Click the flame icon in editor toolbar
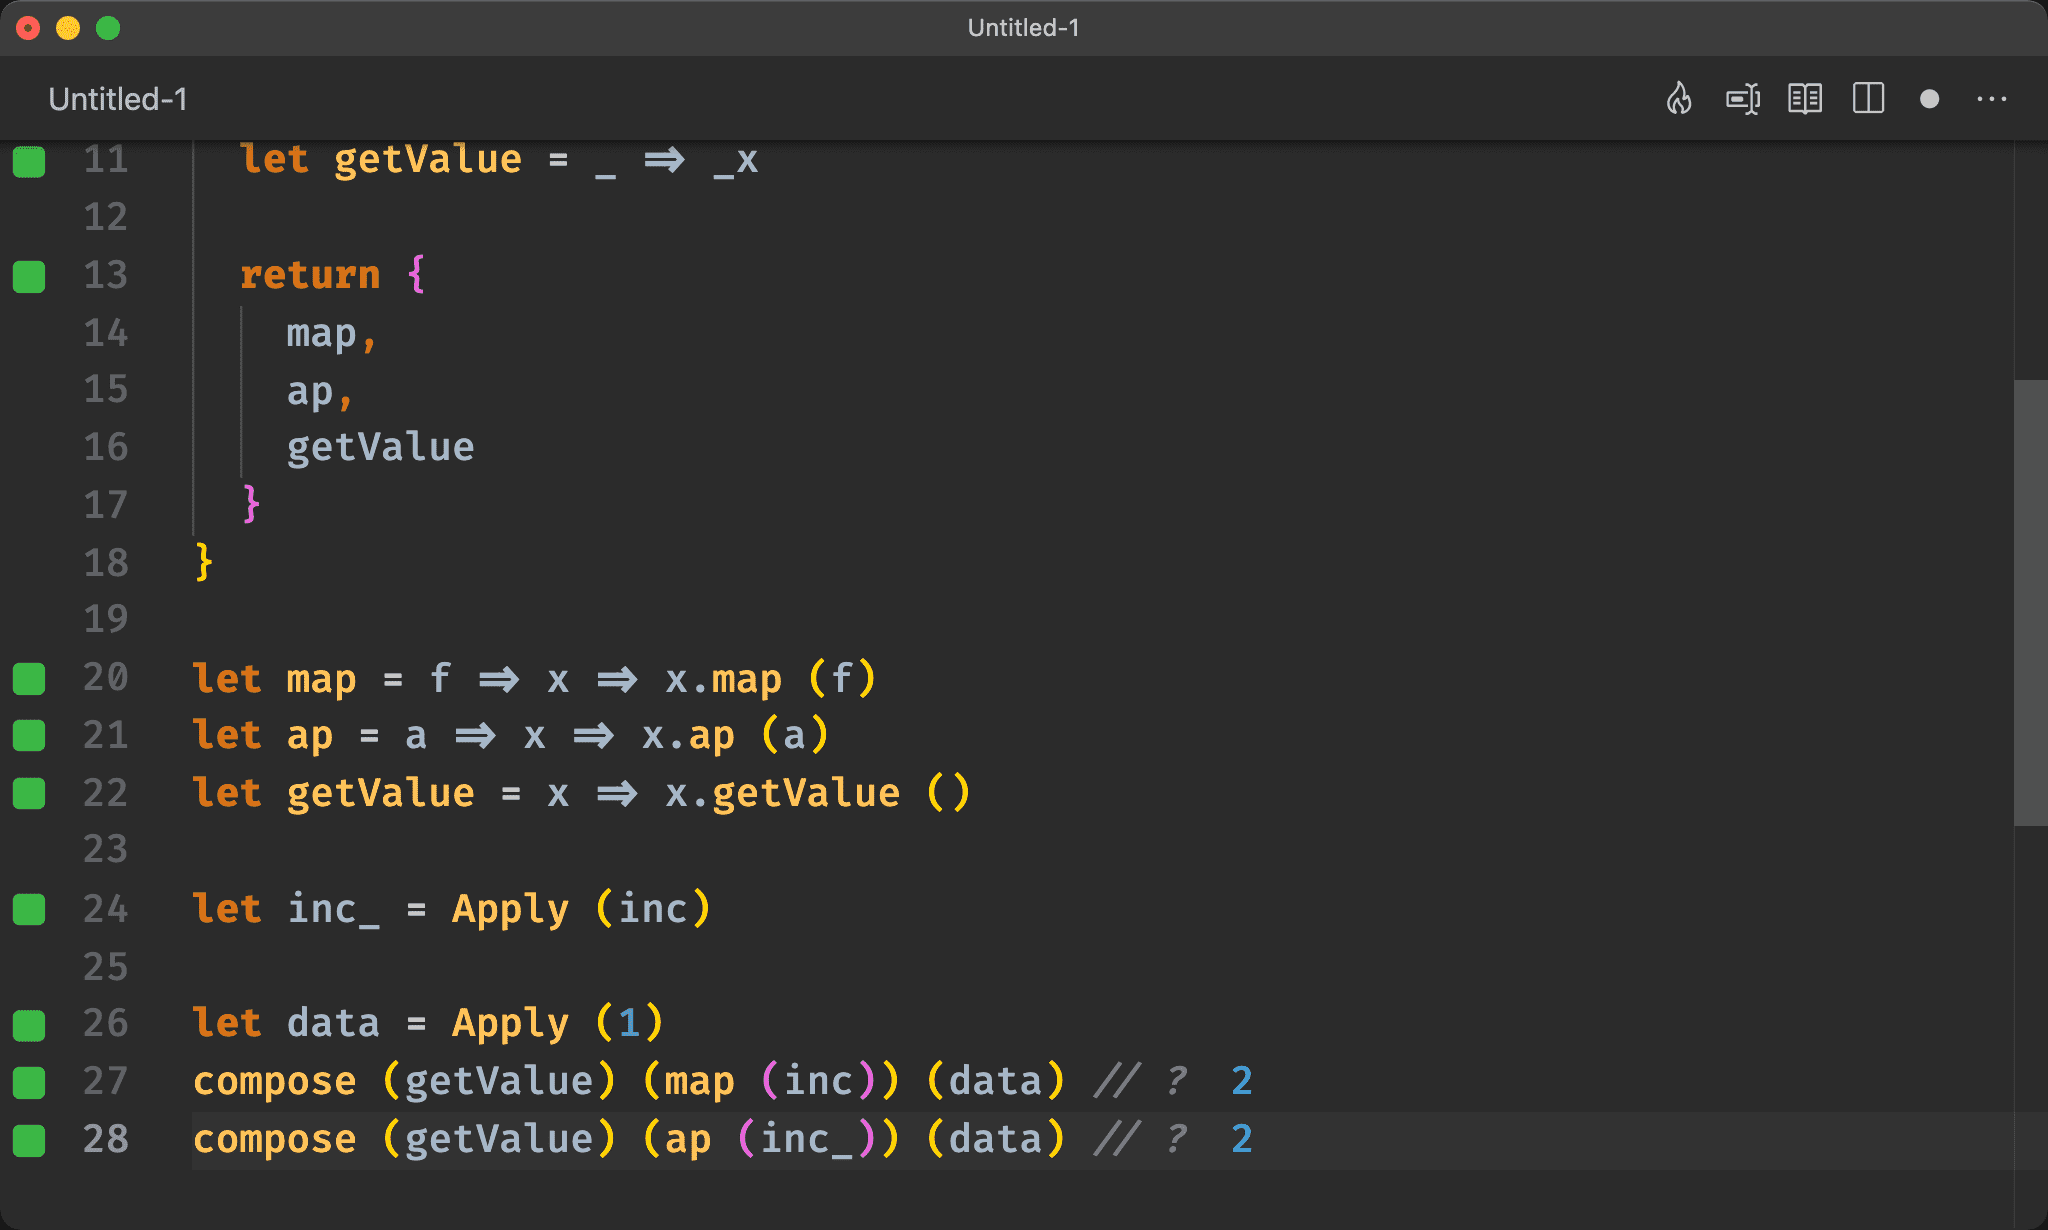Image resolution: width=2048 pixels, height=1230 pixels. point(1679,99)
